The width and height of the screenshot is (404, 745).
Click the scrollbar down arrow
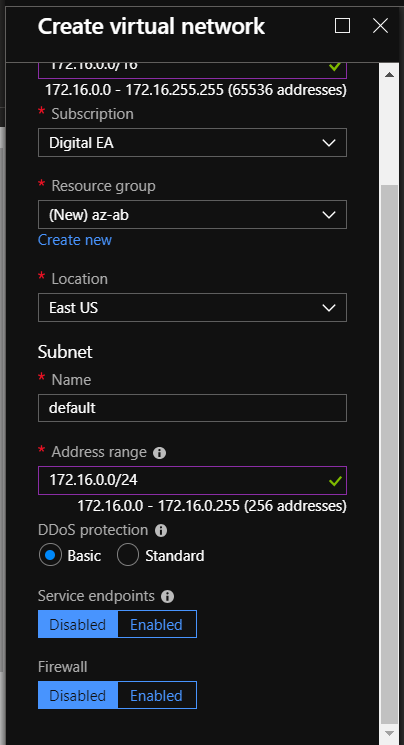tap(389, 733)
